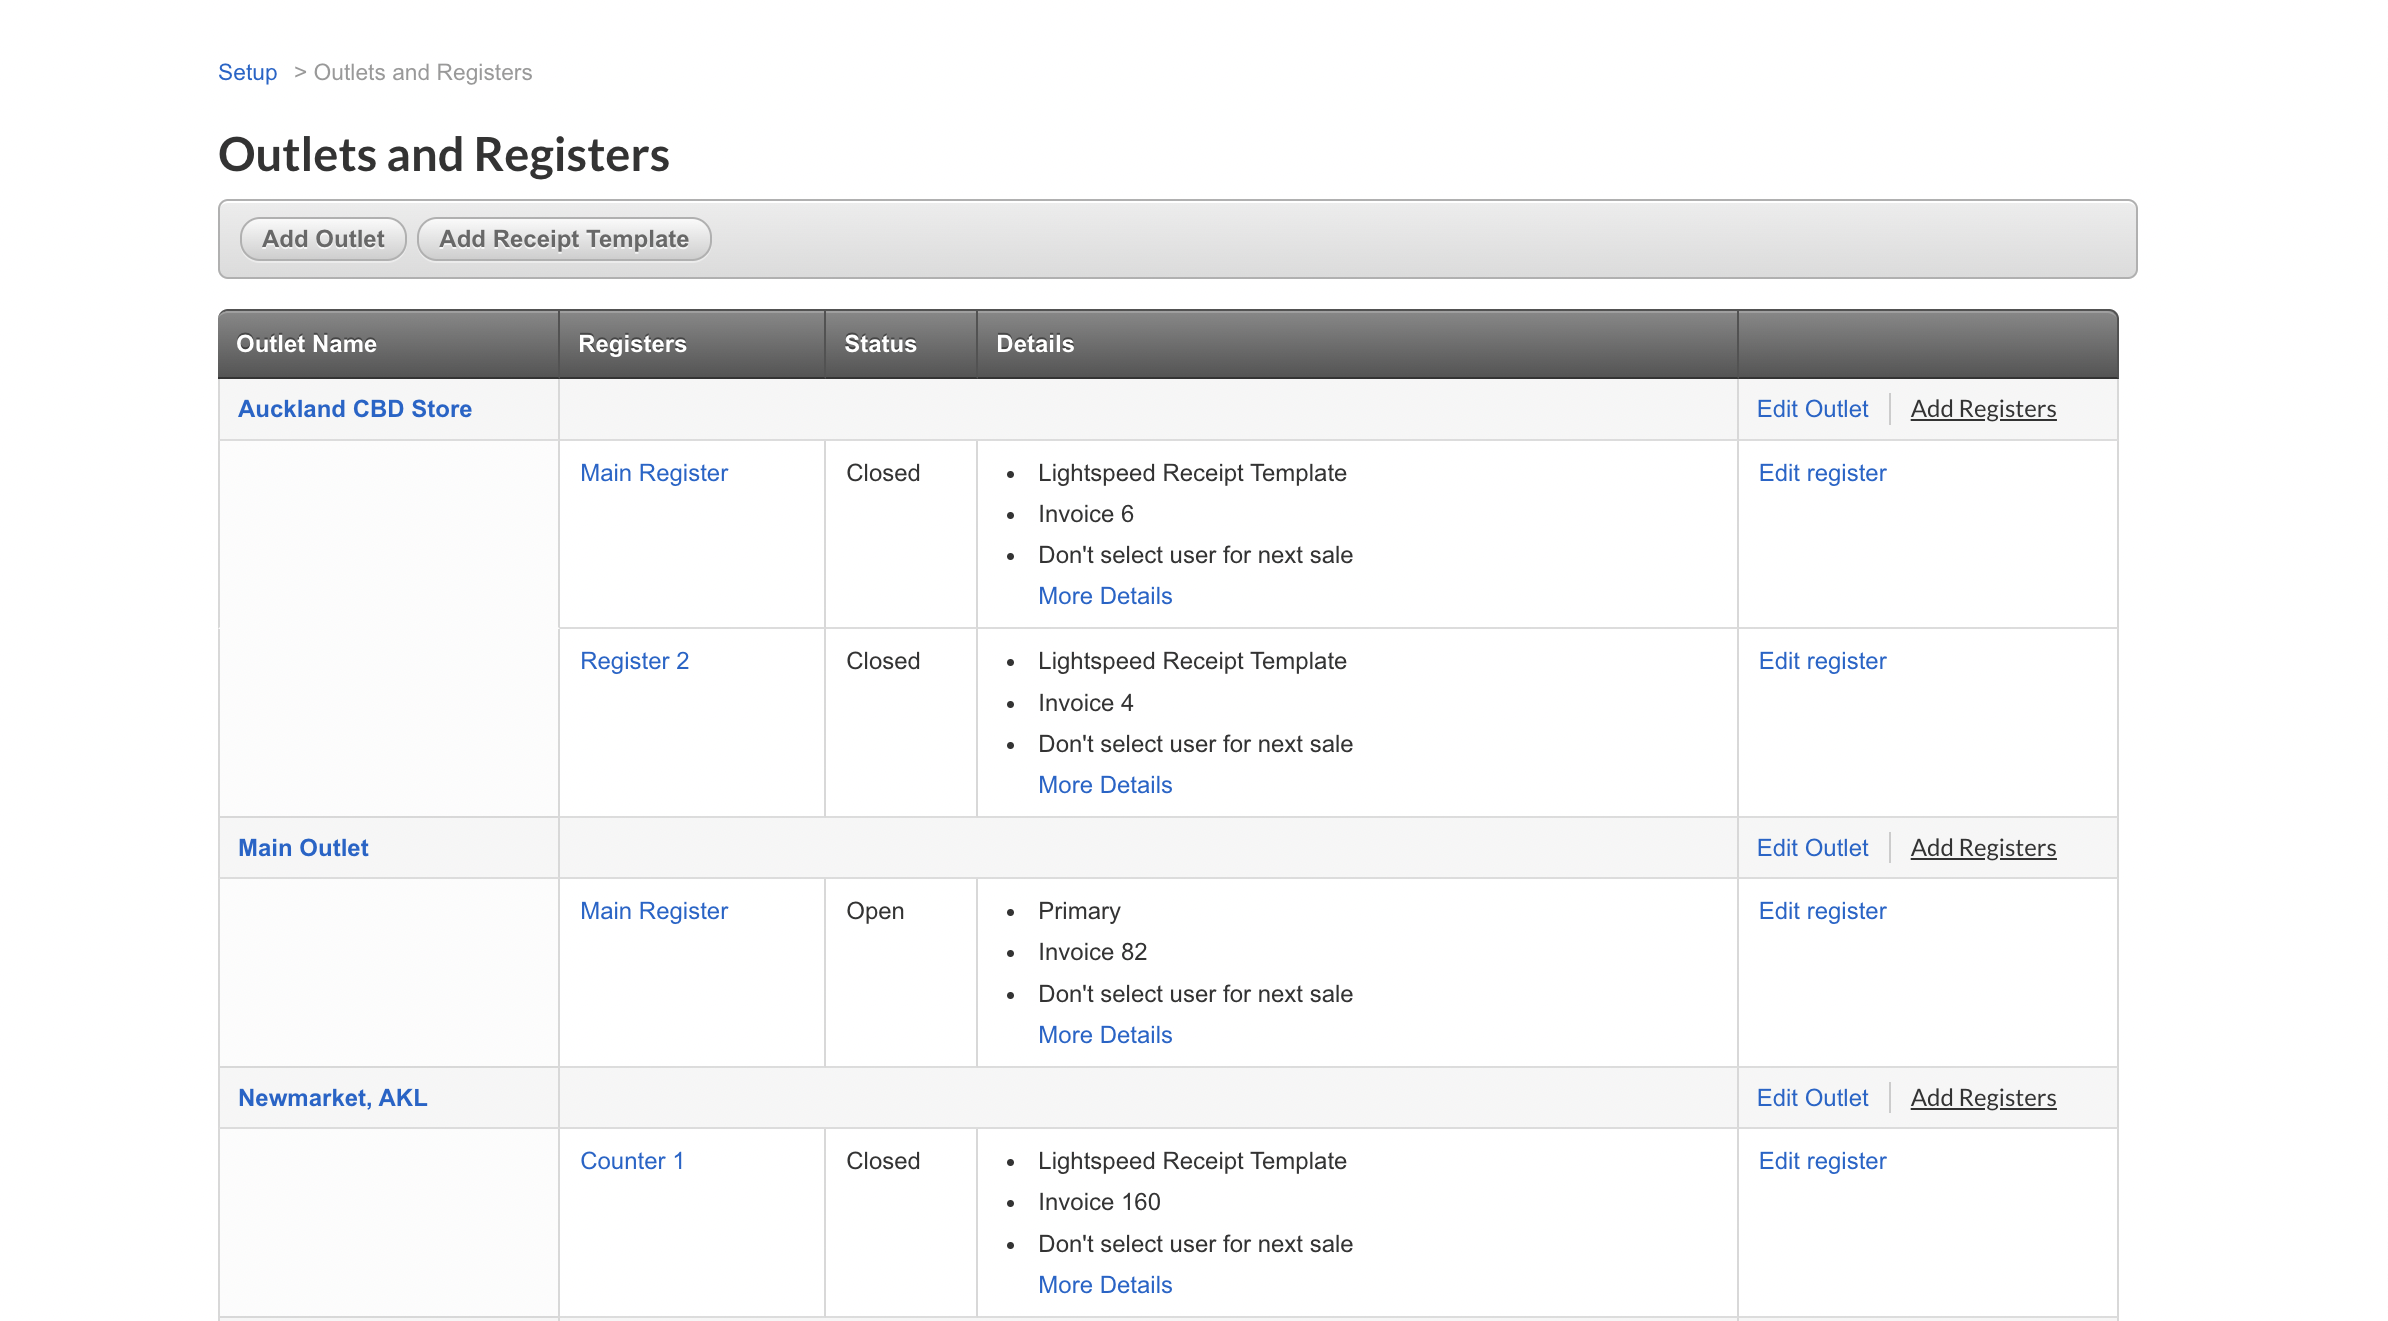Edit register for Register 2
The image size is (2388, 1321).
pos(1822,660)
